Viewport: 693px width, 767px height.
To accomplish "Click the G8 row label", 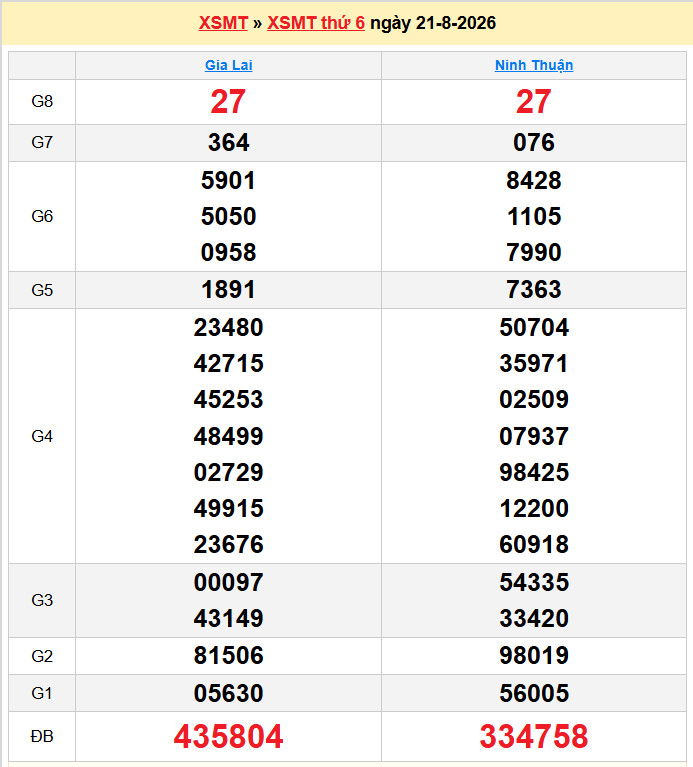I will coord(42,101).
